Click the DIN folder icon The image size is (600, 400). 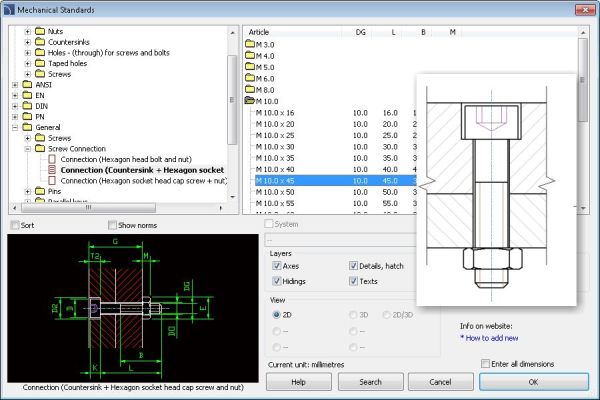click(27, 106)
